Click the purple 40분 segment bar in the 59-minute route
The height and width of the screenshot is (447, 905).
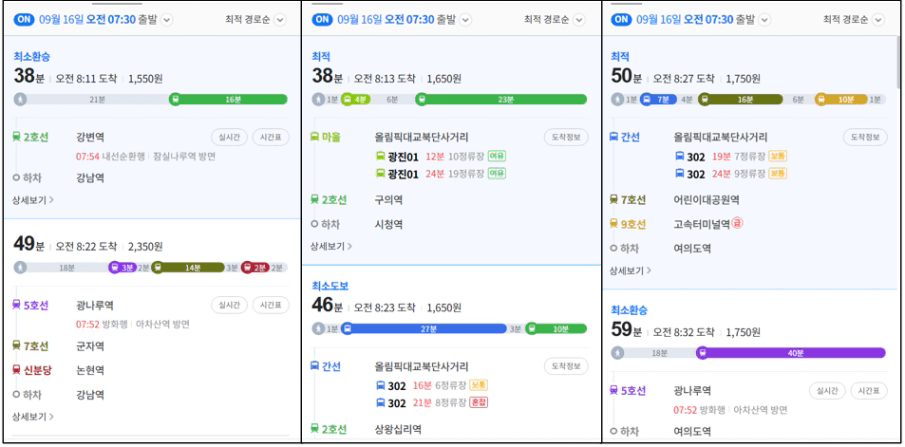(x=790, y=352)
